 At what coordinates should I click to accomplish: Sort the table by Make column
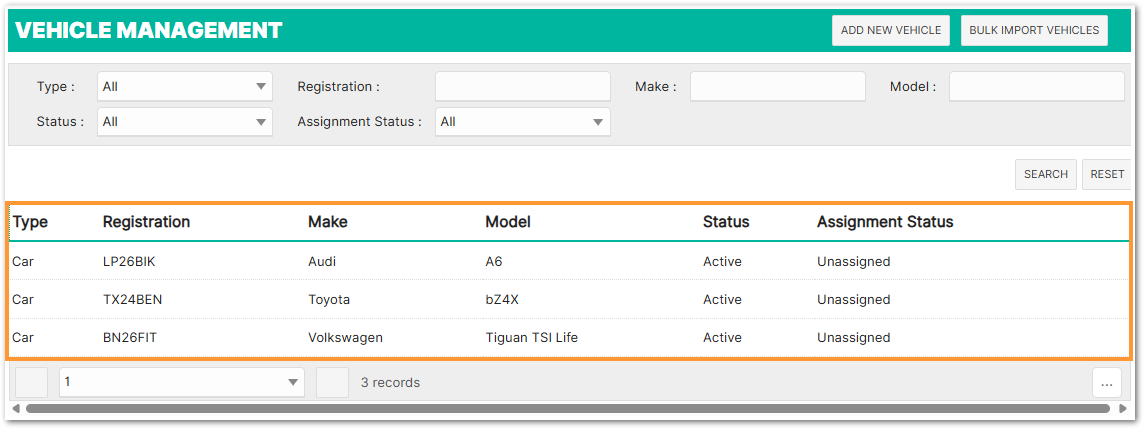pos(327,222)
